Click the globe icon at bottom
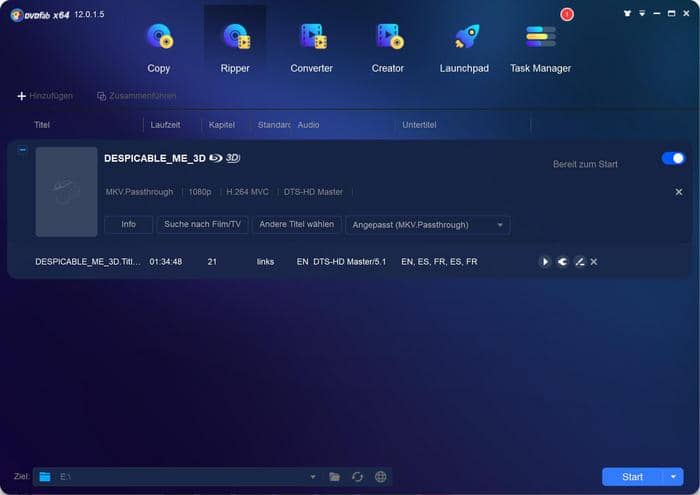 coord(380,477)
